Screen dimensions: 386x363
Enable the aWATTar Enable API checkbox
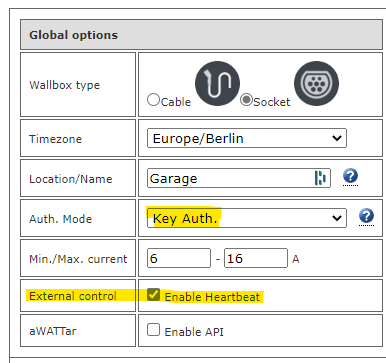point(153,330)
